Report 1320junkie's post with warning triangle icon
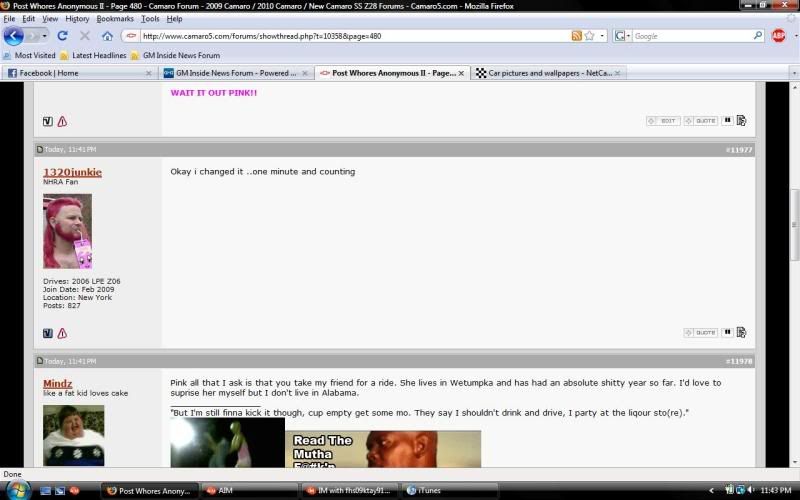Screen dimensions: 800x500 pyautogui.click(x=62, y=333)
